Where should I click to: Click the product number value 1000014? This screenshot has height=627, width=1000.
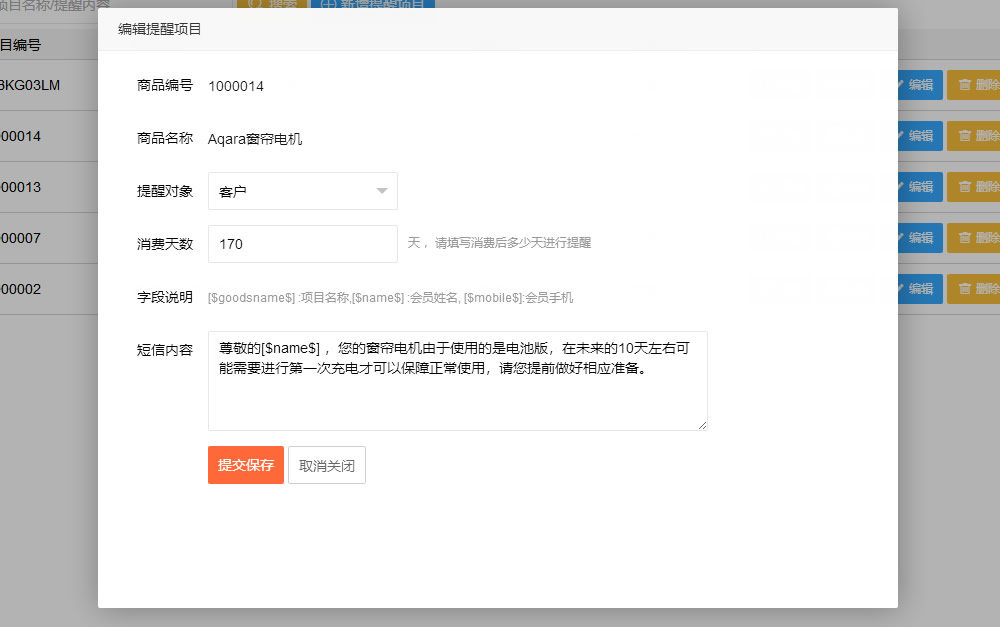[236, 86]
